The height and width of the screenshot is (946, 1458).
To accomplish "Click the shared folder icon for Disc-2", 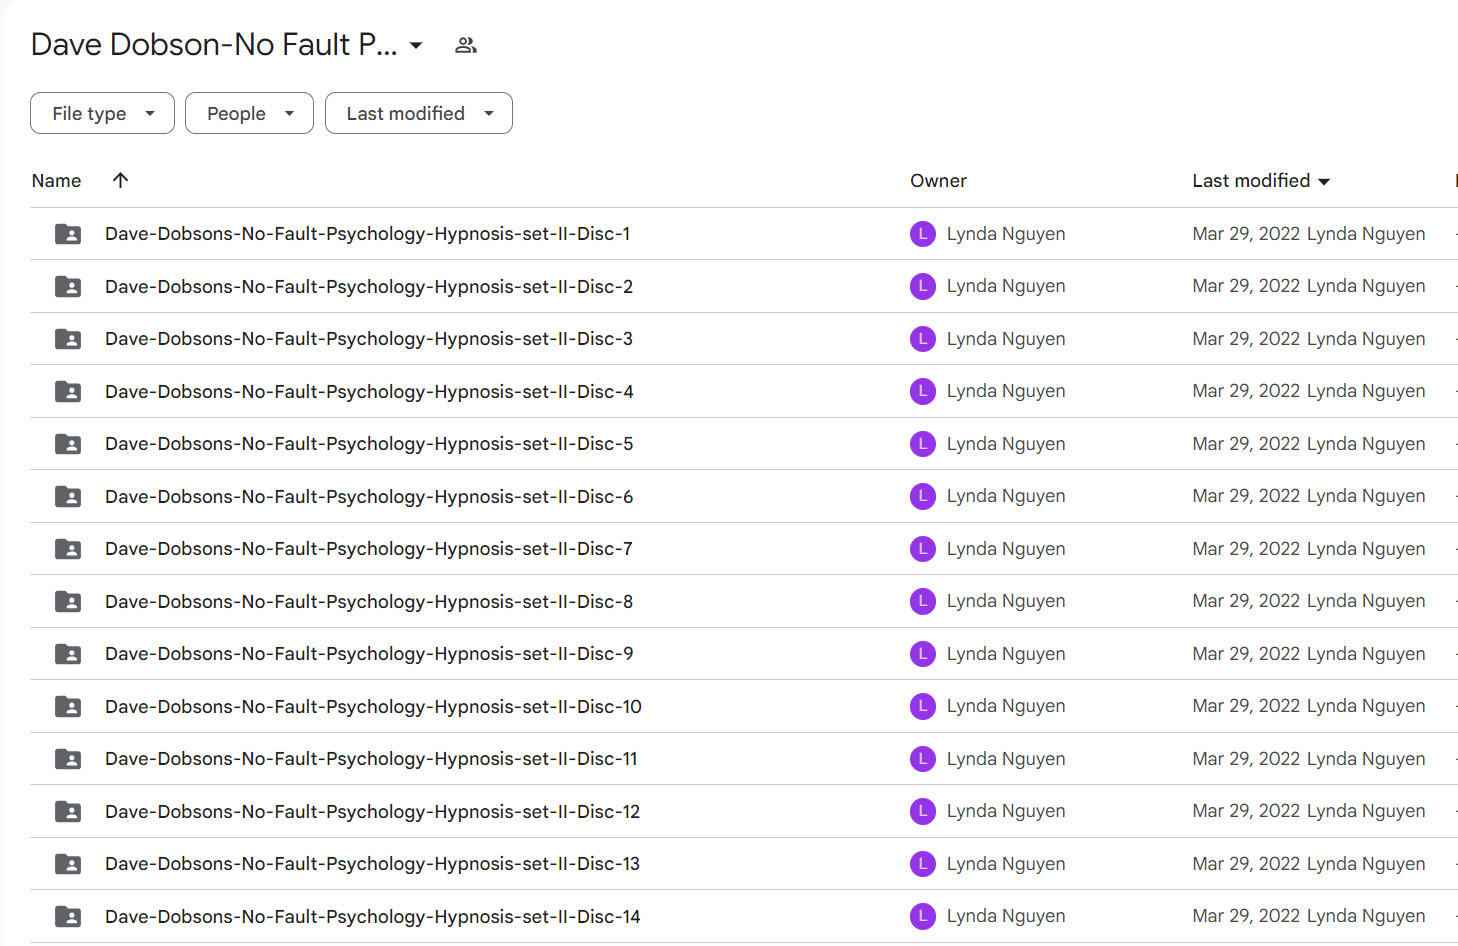I will click(x=68, y=286).
